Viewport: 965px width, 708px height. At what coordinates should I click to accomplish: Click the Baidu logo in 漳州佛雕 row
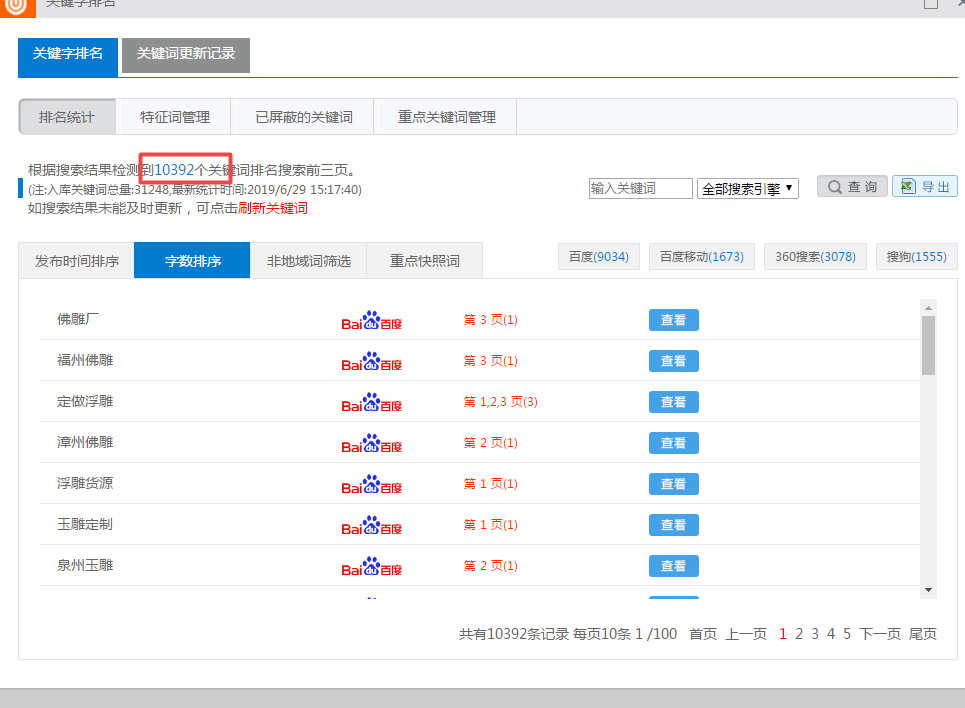pyautogui.click(x=372, y=443)
